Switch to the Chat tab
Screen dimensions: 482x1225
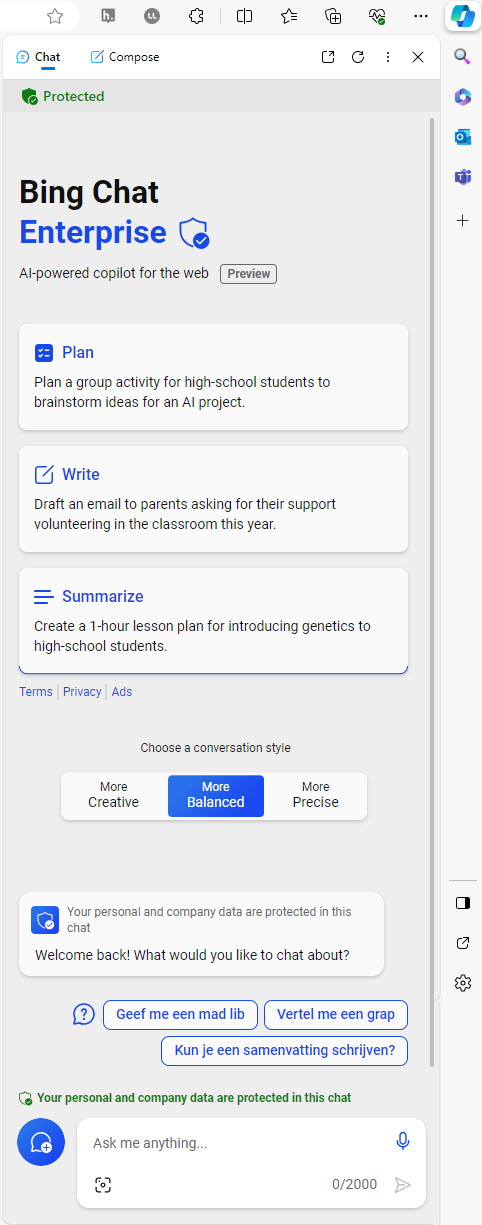click(x=38, y=57)
